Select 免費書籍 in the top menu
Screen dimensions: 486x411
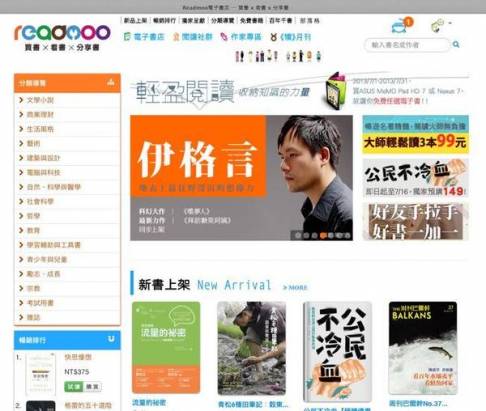coord(251,21)
